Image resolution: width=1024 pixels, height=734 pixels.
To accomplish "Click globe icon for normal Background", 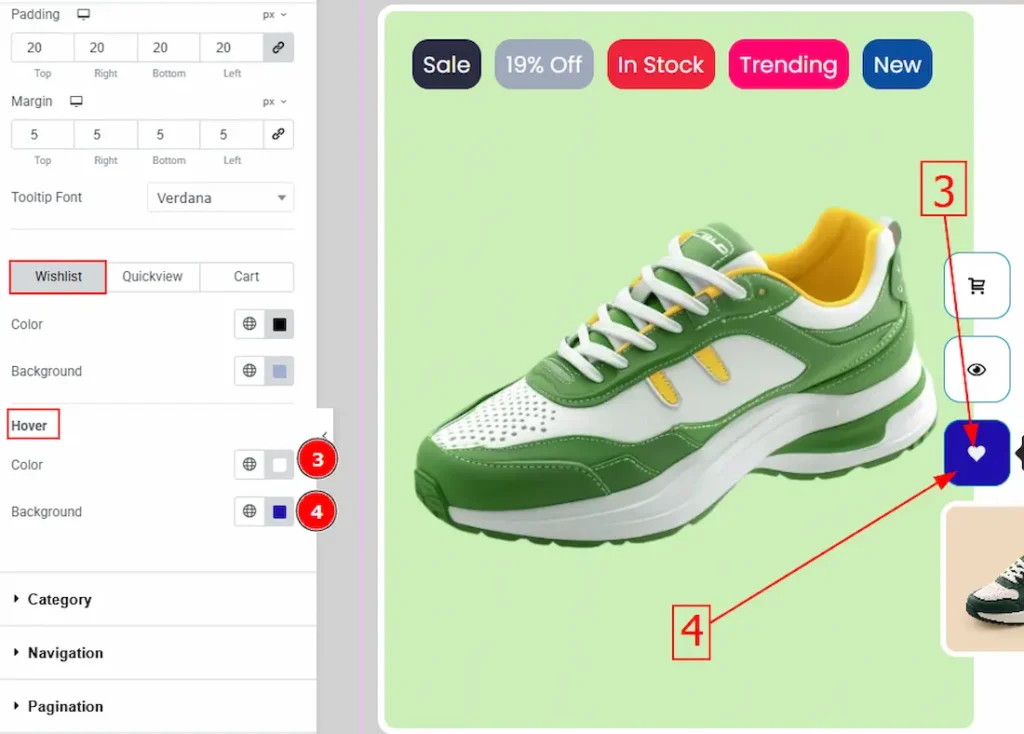I will point(249,371).
